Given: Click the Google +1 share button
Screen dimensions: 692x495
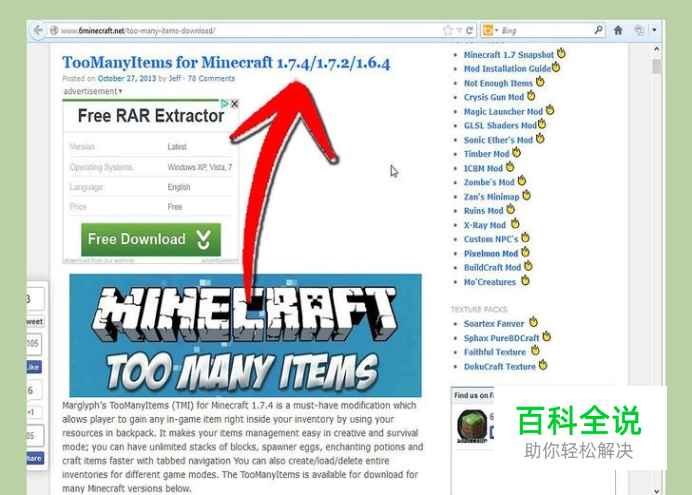Looking at the screenshot, I should point(34,412).
